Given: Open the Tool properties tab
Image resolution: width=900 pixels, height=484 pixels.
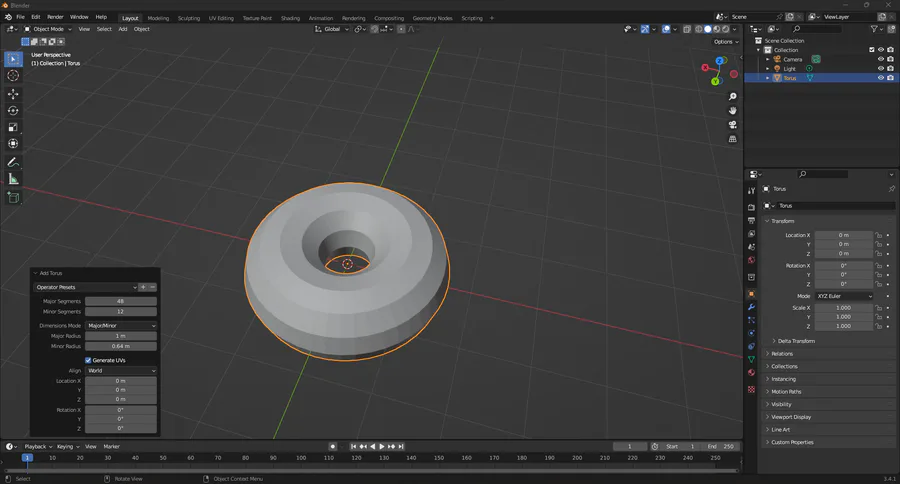Looking at the screenshot, I should coord(751,191).
